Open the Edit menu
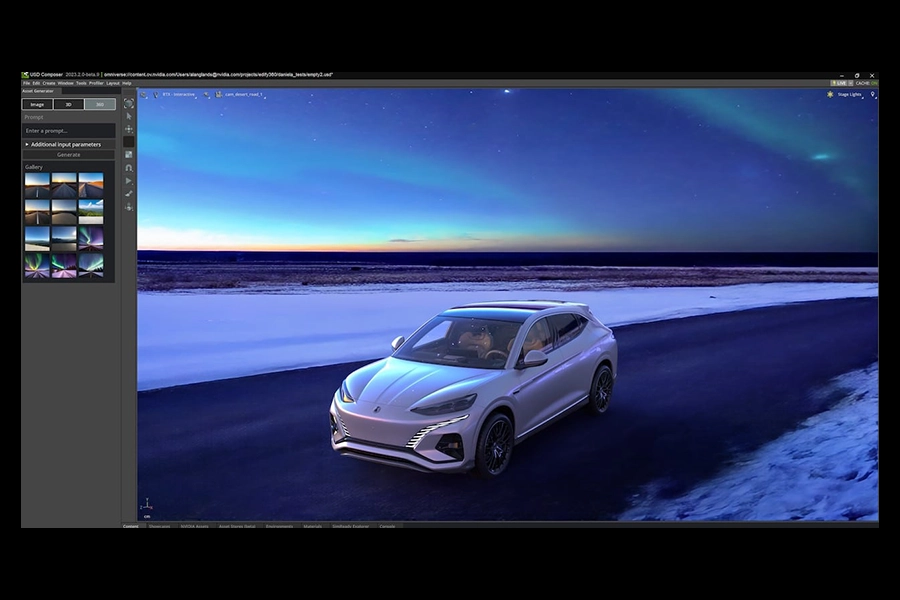900x600 pixels. pyautogui.click(x=36, y=83)
